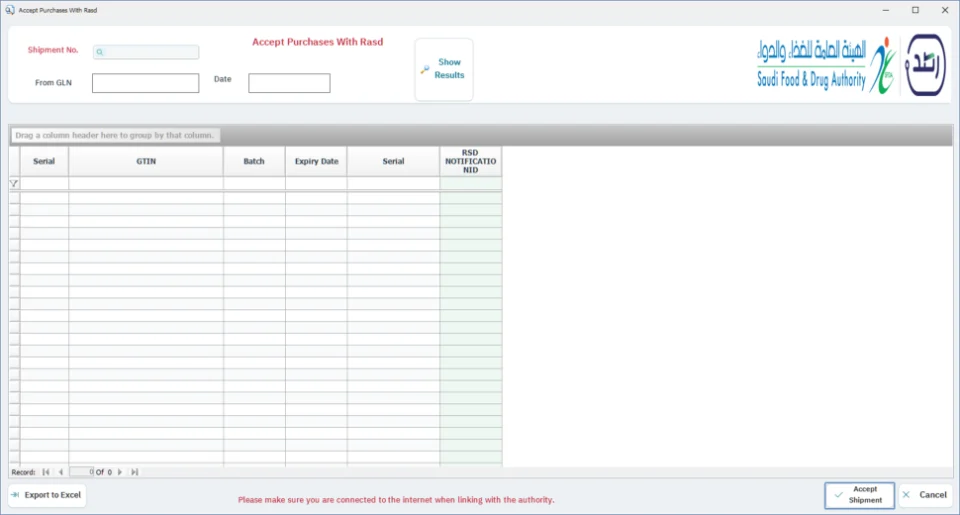The width and height of the screenshot is (960, 515).
Task: Click the search magnifier in Shipment No. field
Action: click(x=100, y=52)
